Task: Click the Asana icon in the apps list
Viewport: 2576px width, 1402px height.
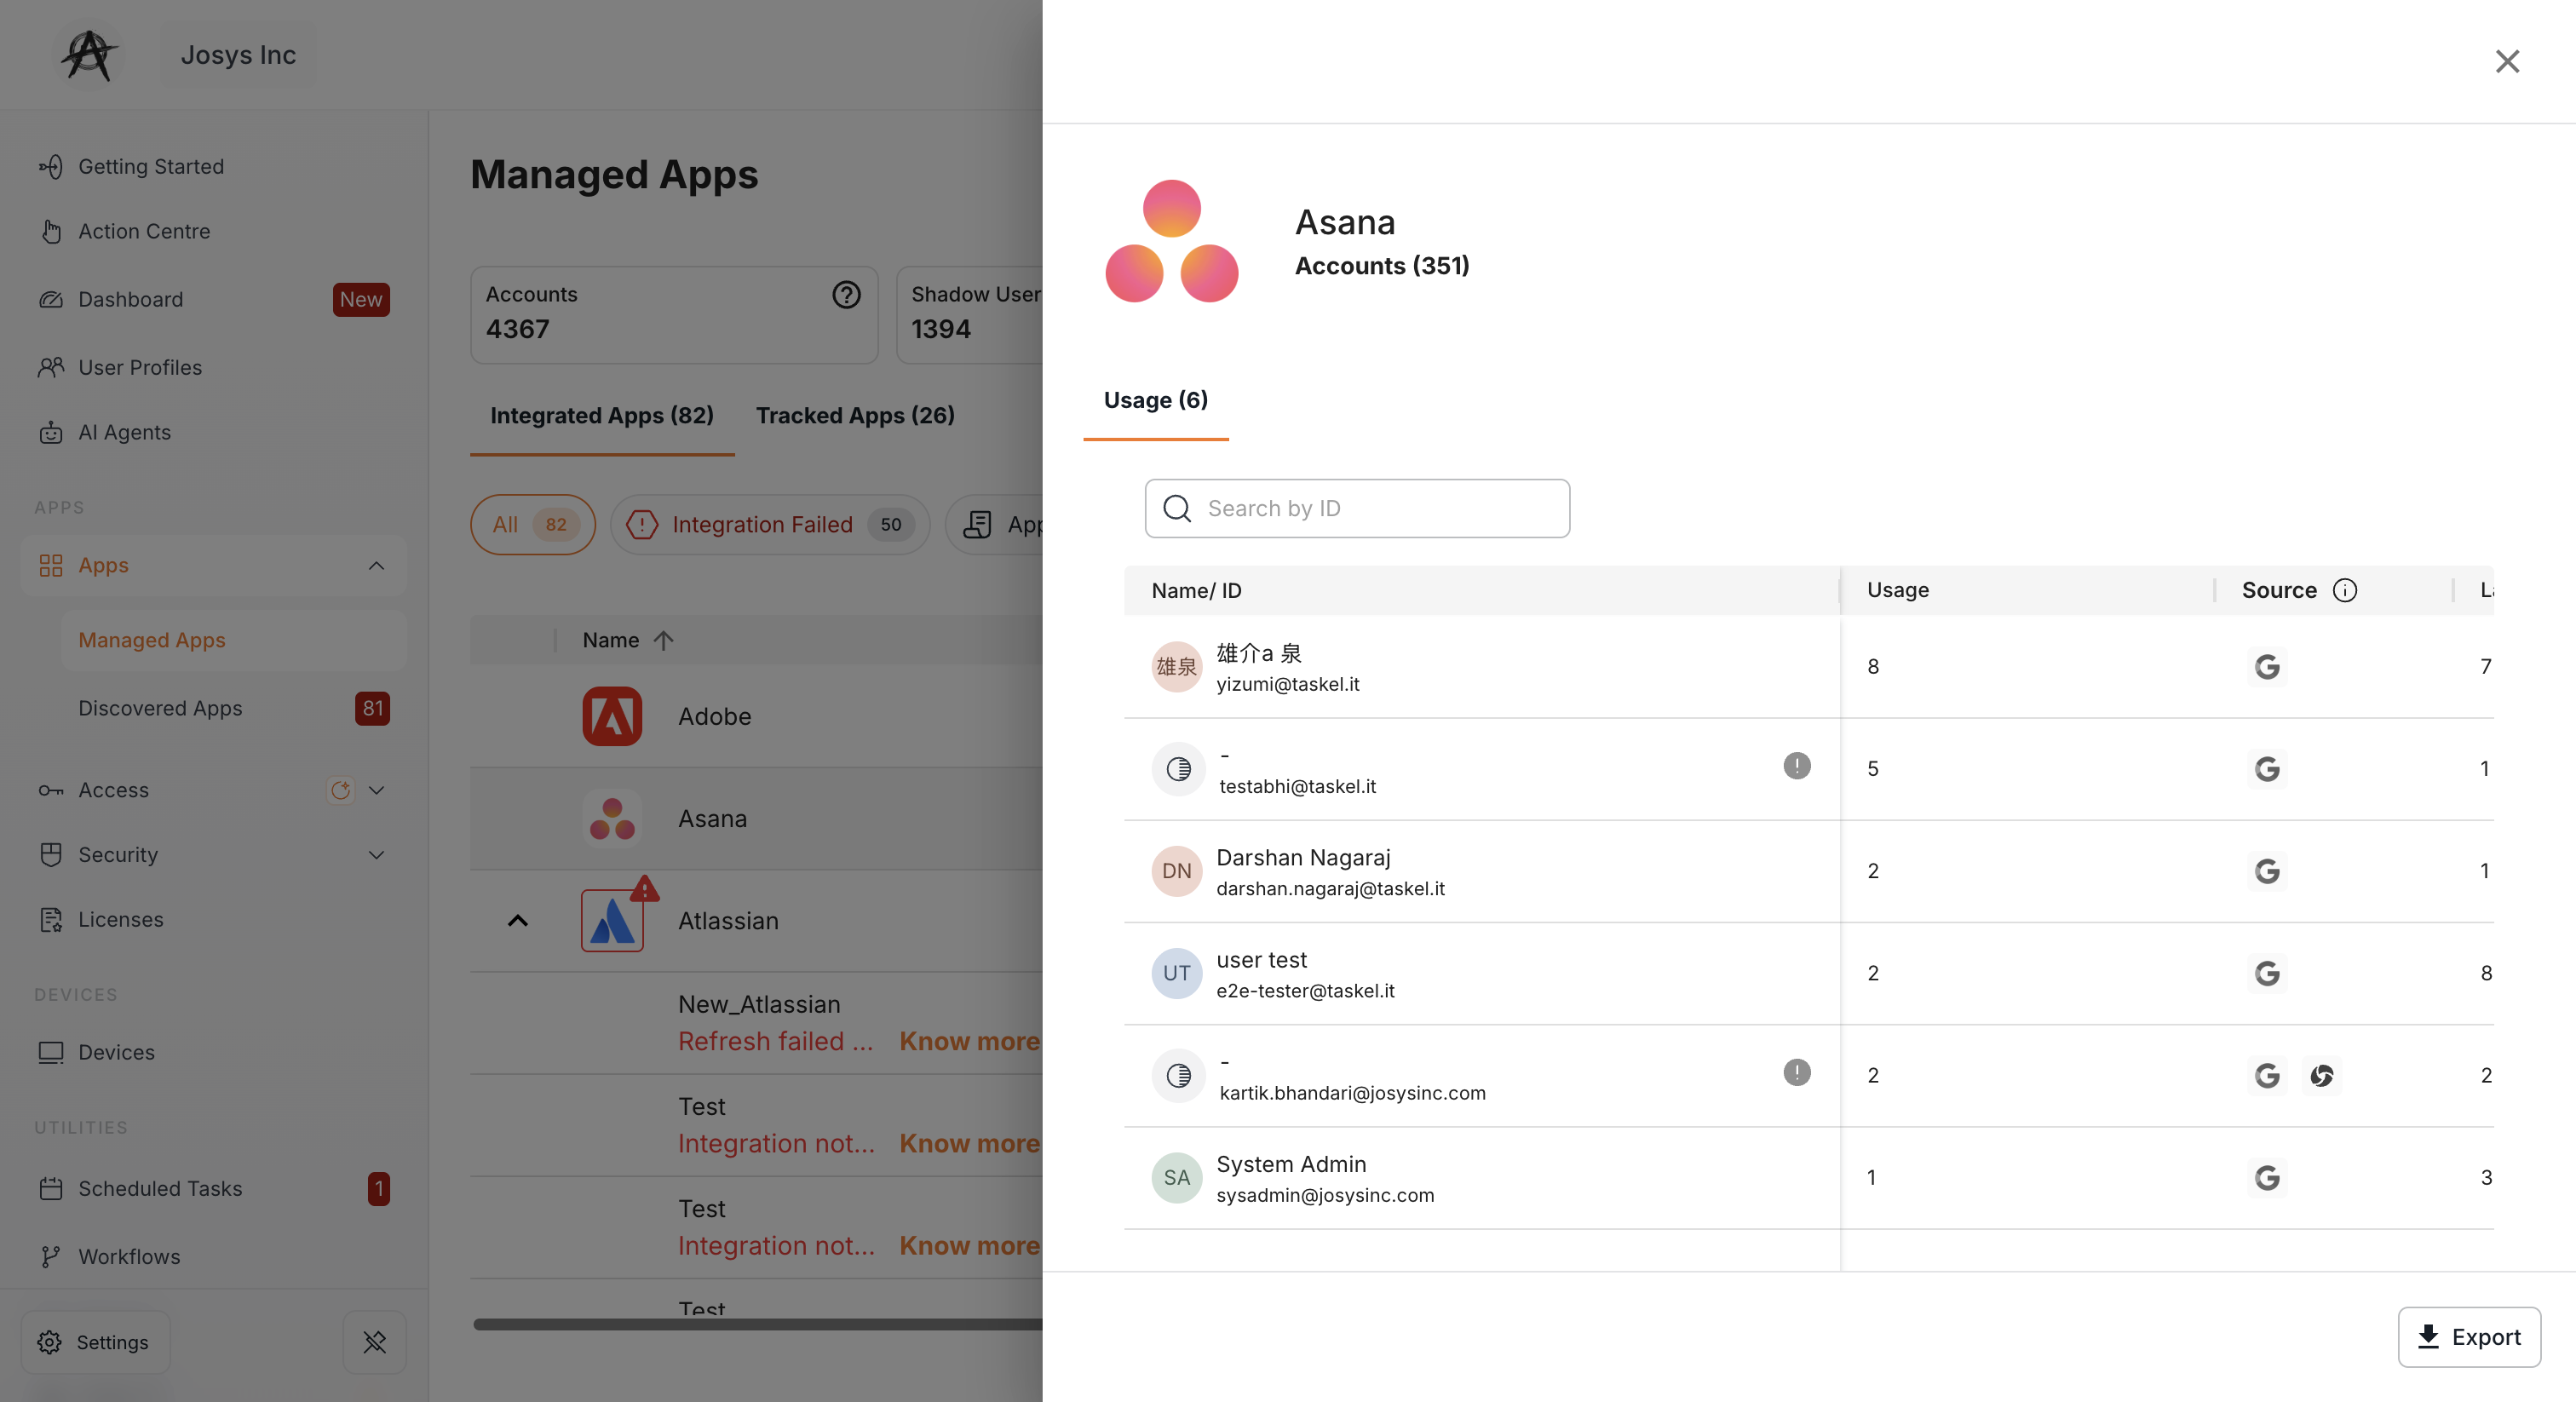Action: (612, 819)
